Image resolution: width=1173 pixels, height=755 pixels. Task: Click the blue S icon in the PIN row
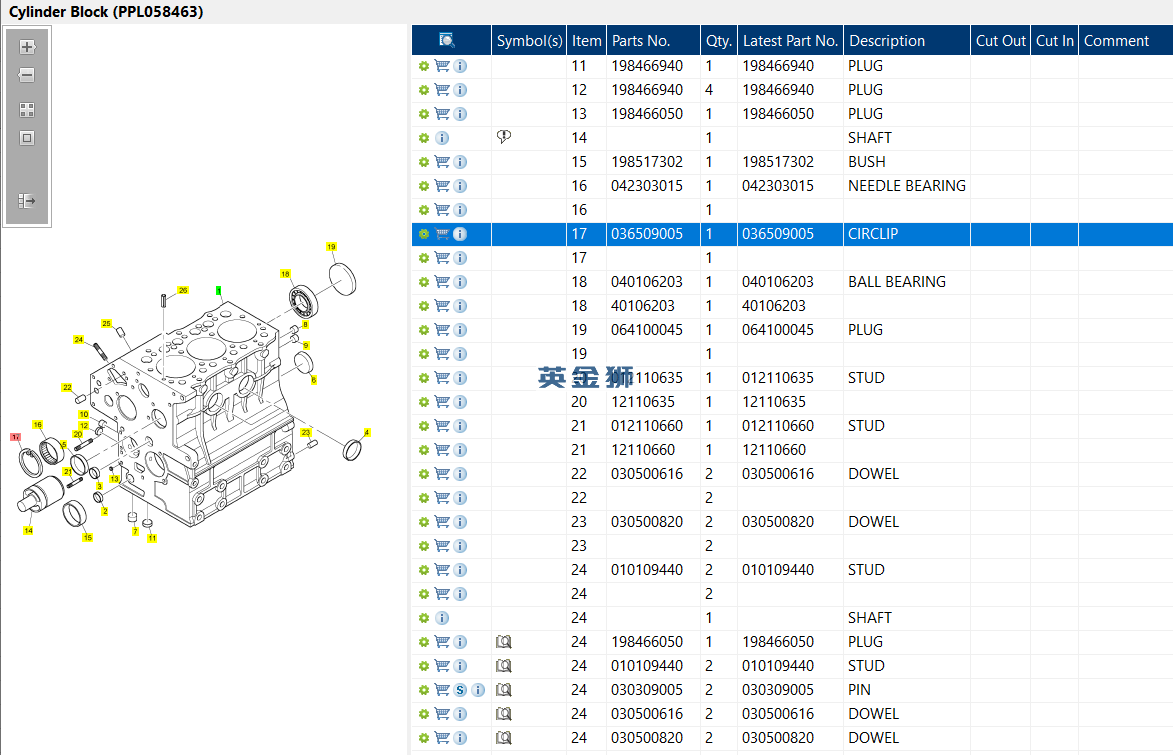click(460, 690)
